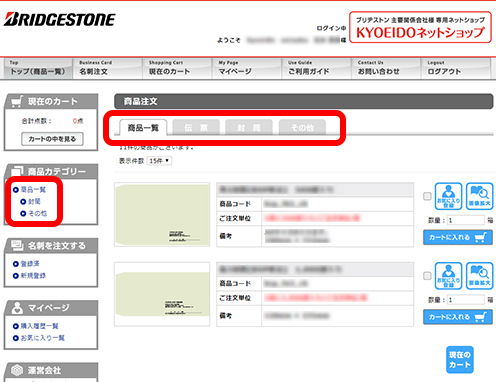Switch to 封筒 tab
The image size is (496, 382).
(249, 128)
